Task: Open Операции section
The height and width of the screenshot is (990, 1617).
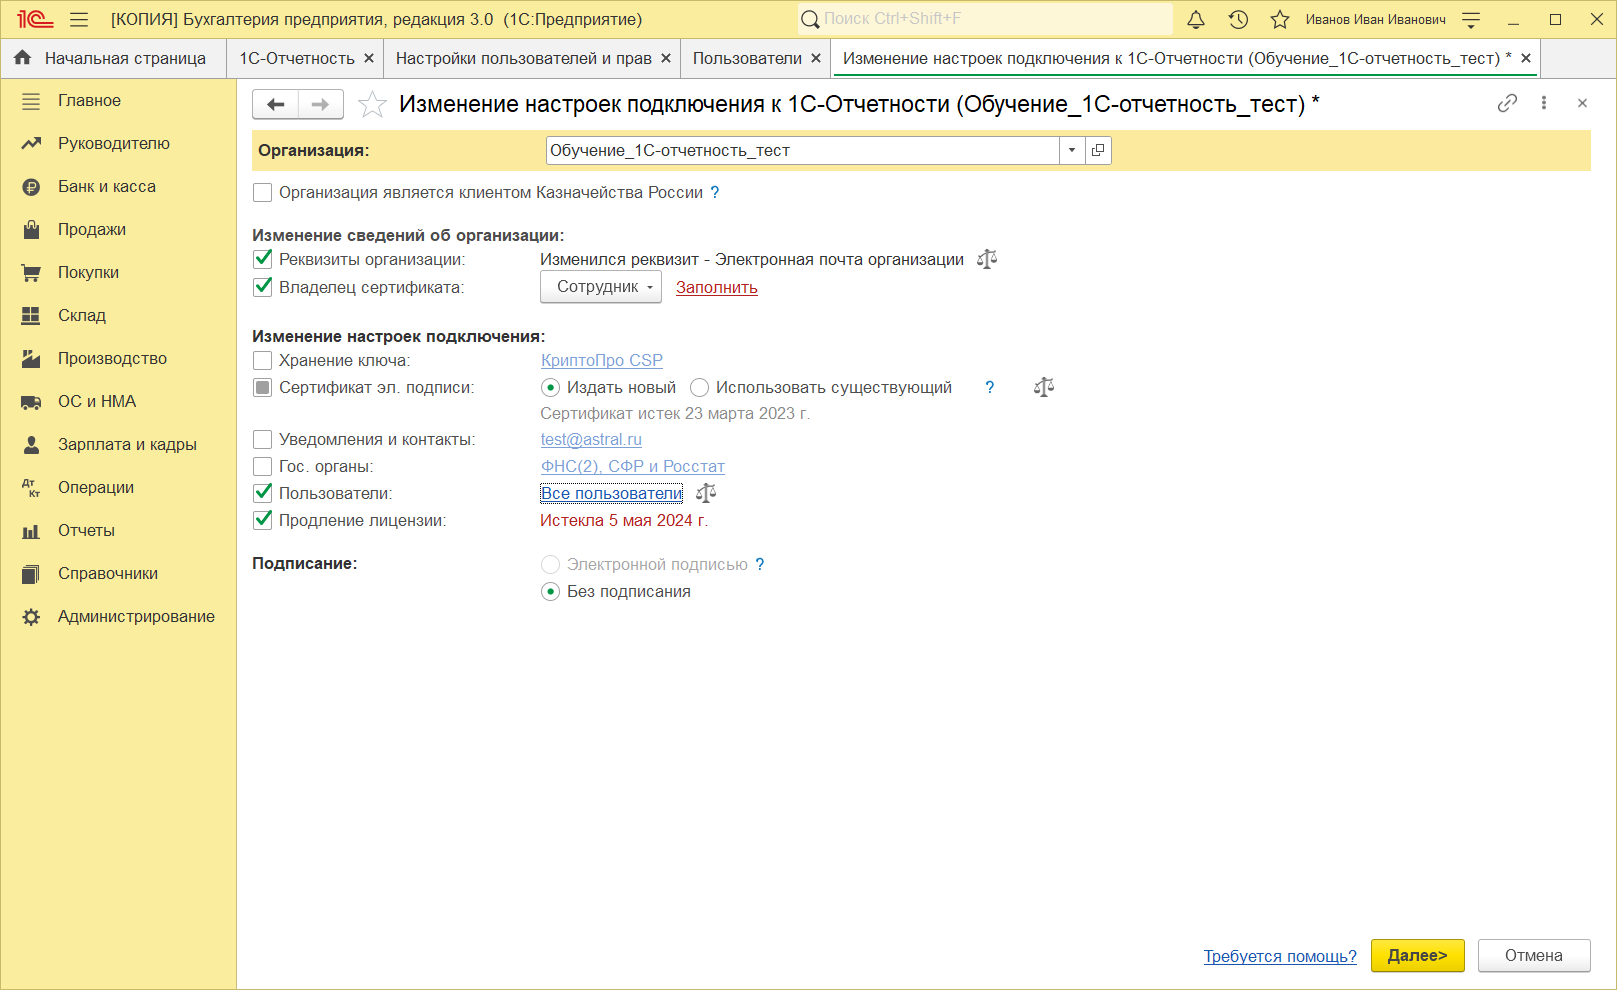Action: [118, 488]
